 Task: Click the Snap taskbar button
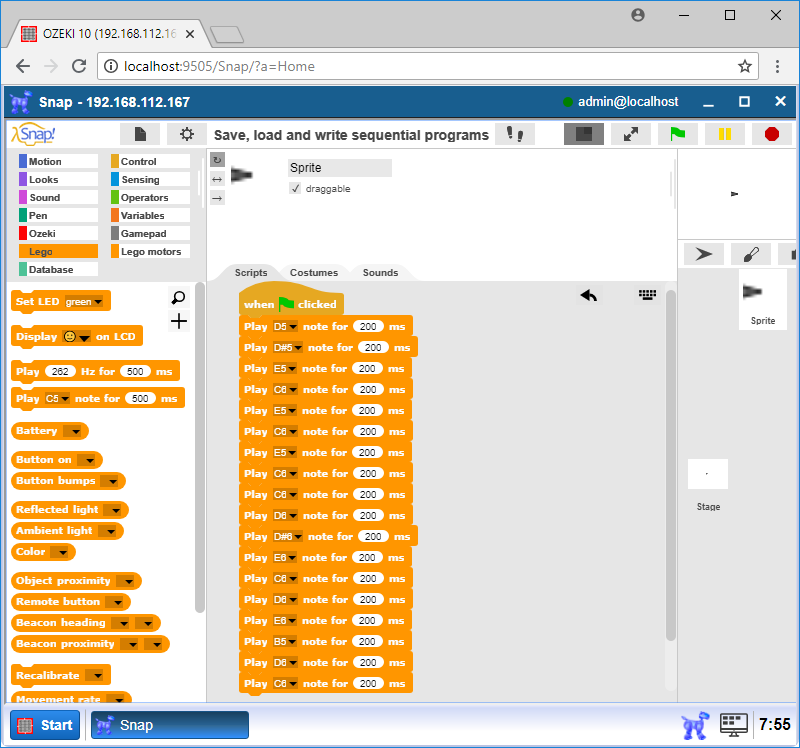(x=170, y=725)
